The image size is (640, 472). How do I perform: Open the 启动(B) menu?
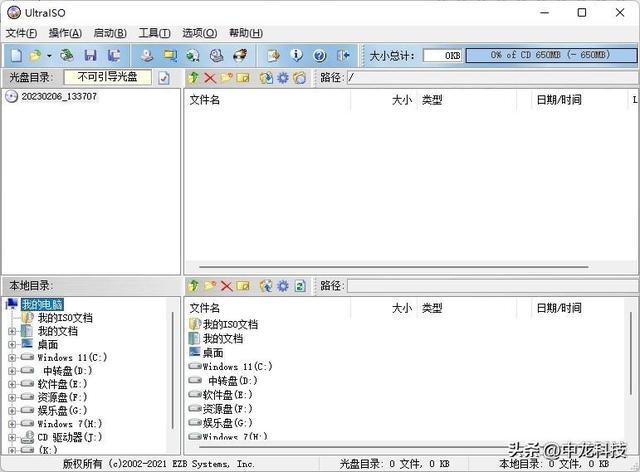110,33
